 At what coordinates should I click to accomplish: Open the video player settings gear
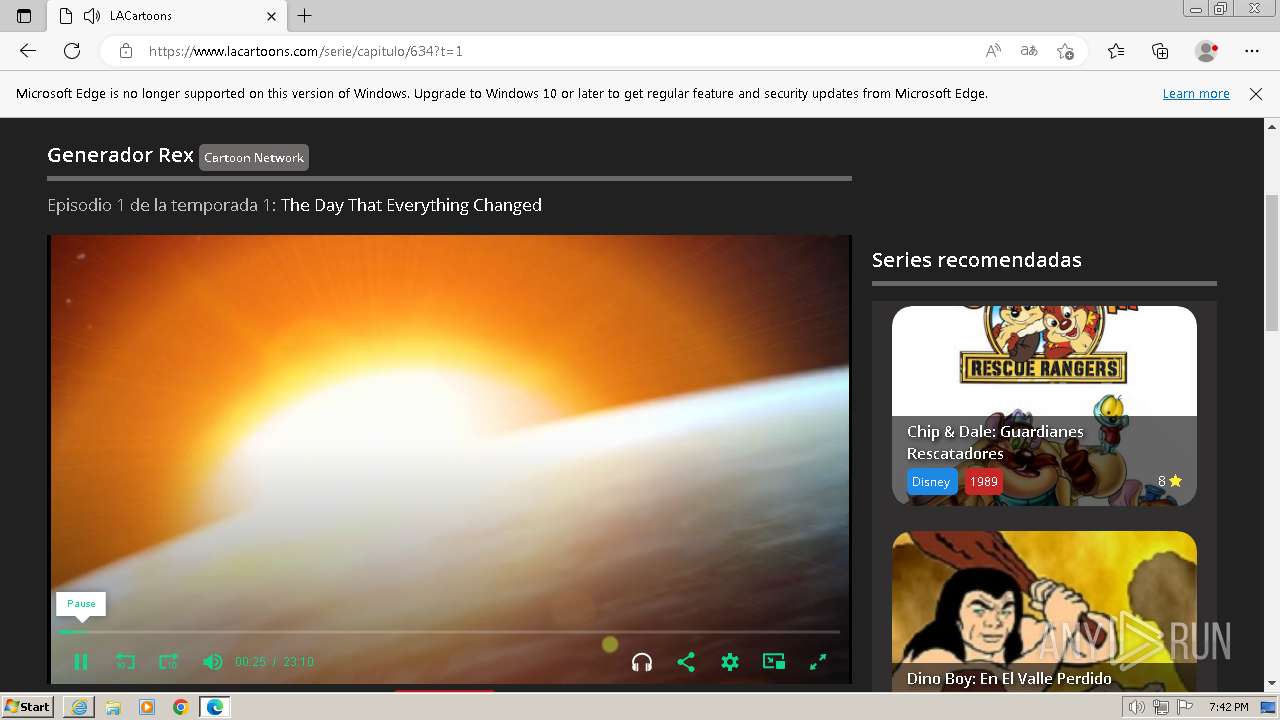coord(730,662)
